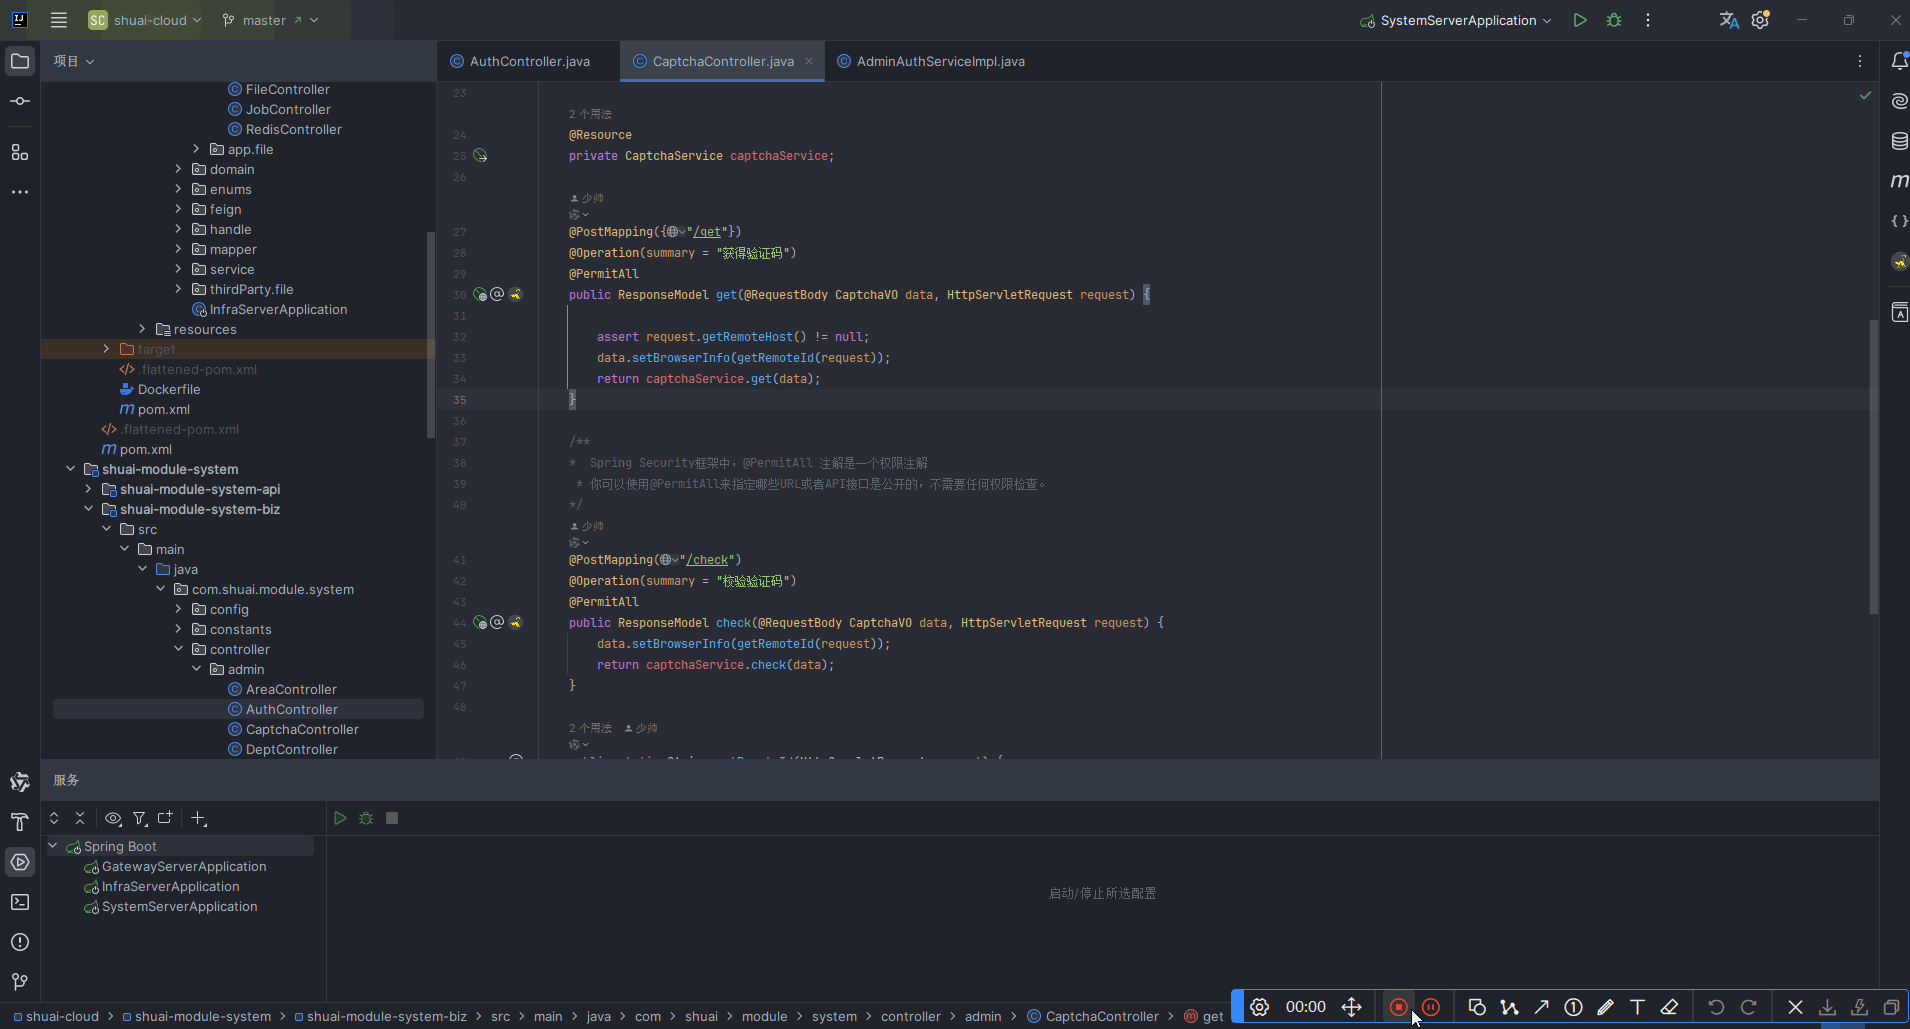The height and width of the screenshot is (1029, 1910).
Task: Open the master branch dropdown
Action: [270, 20]
